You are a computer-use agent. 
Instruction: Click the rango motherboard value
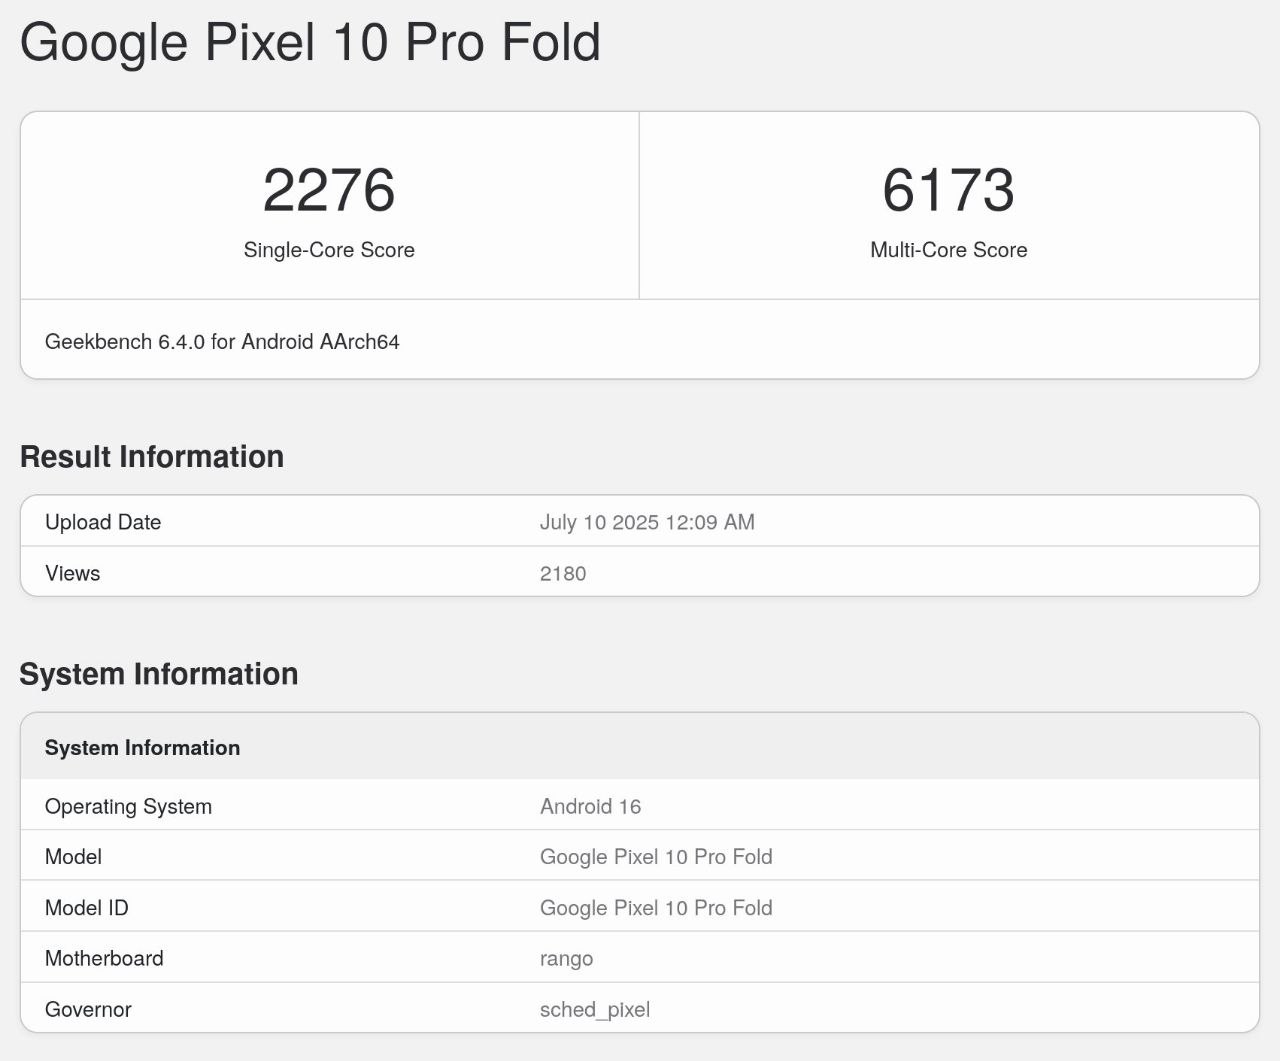click(x=566, y=959)
